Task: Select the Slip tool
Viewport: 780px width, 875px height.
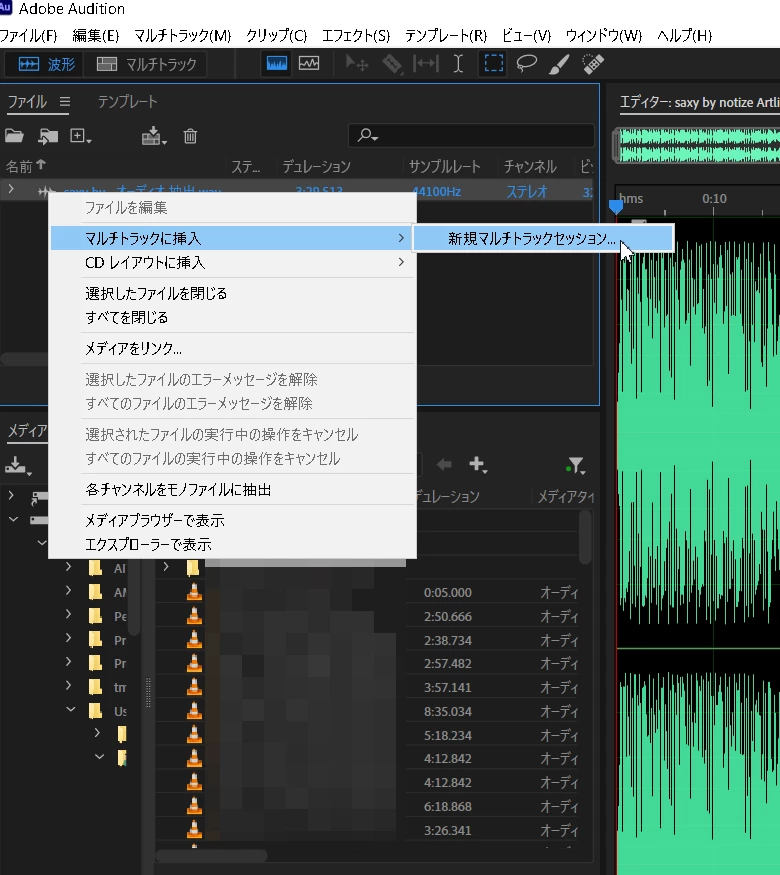Action: pos(426,64)
